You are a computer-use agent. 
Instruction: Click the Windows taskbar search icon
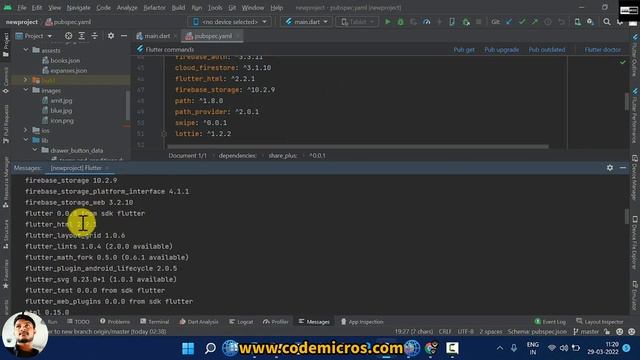tap(210, 348)
